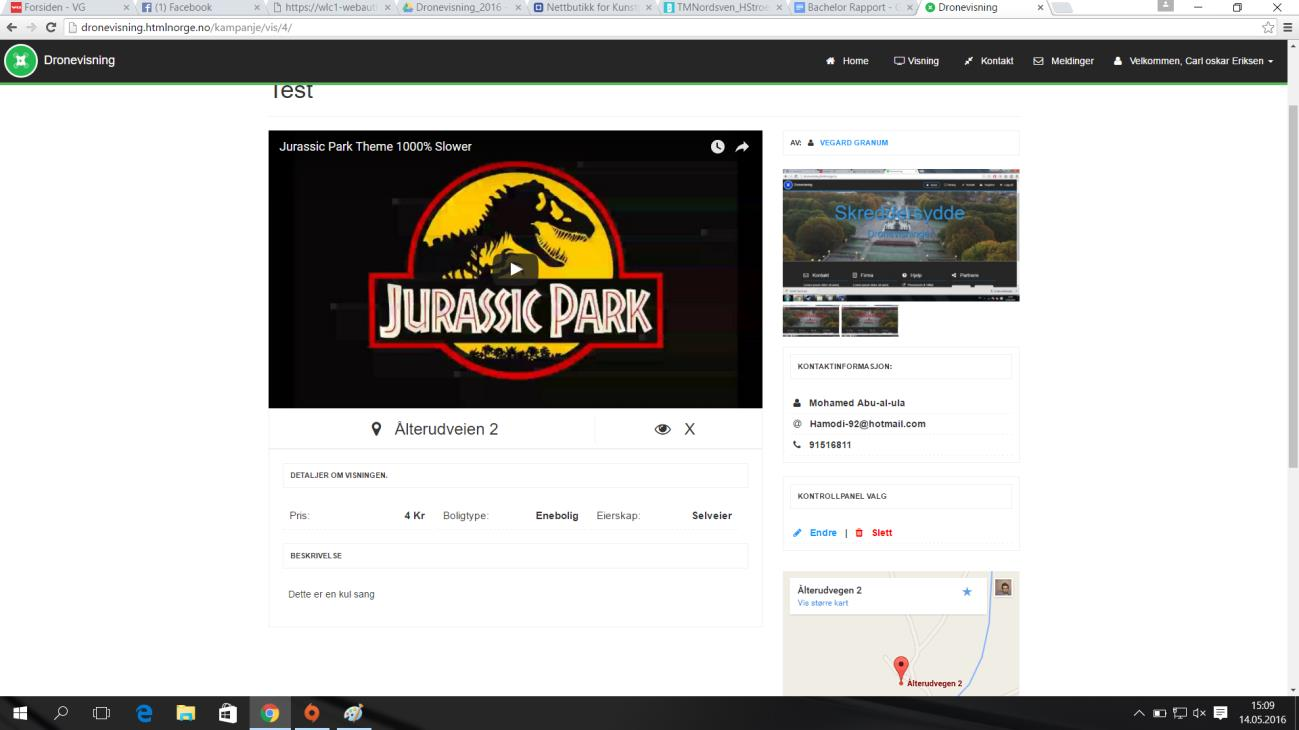This screenshot has width=1299, height=730.
Task: Click the email Hamodi-92@hotmail.com
Action: [867, 424]
